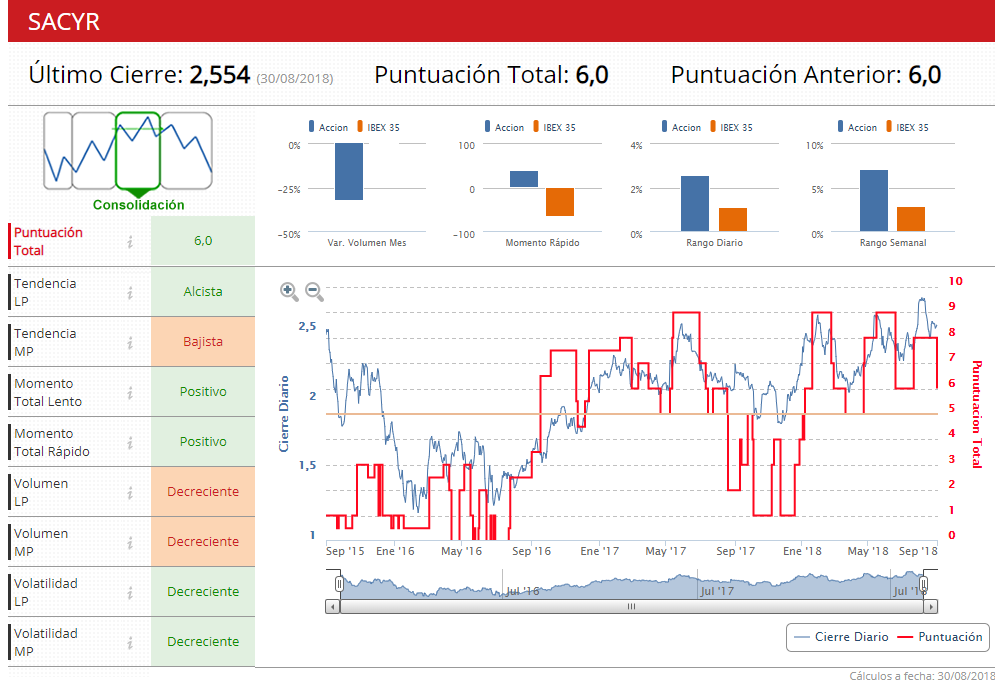
Task: Click blue Accion bar in Var. Volumen Mes
Action: click(349, 171)
